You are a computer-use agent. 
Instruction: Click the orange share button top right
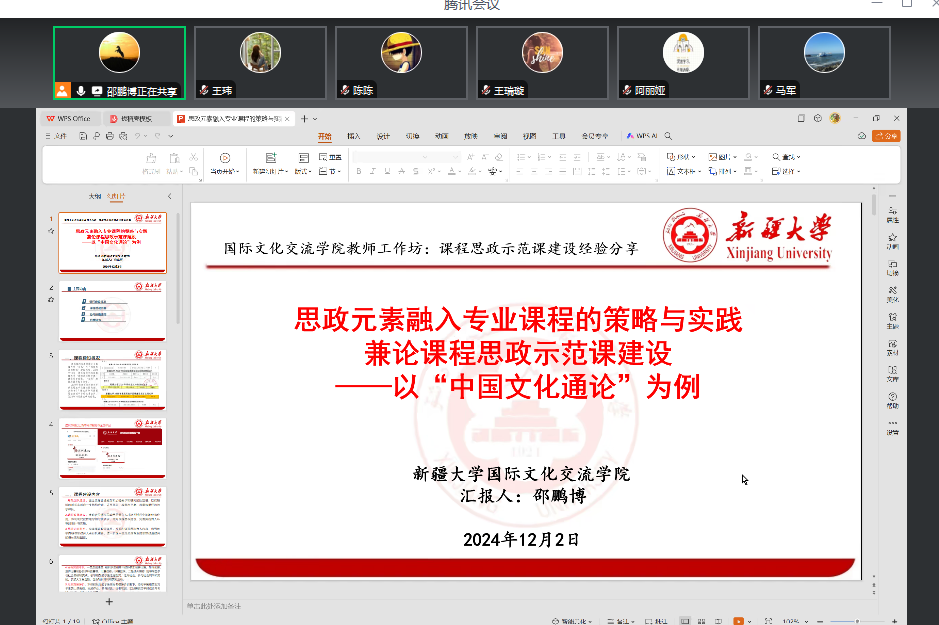click(886, 136)
